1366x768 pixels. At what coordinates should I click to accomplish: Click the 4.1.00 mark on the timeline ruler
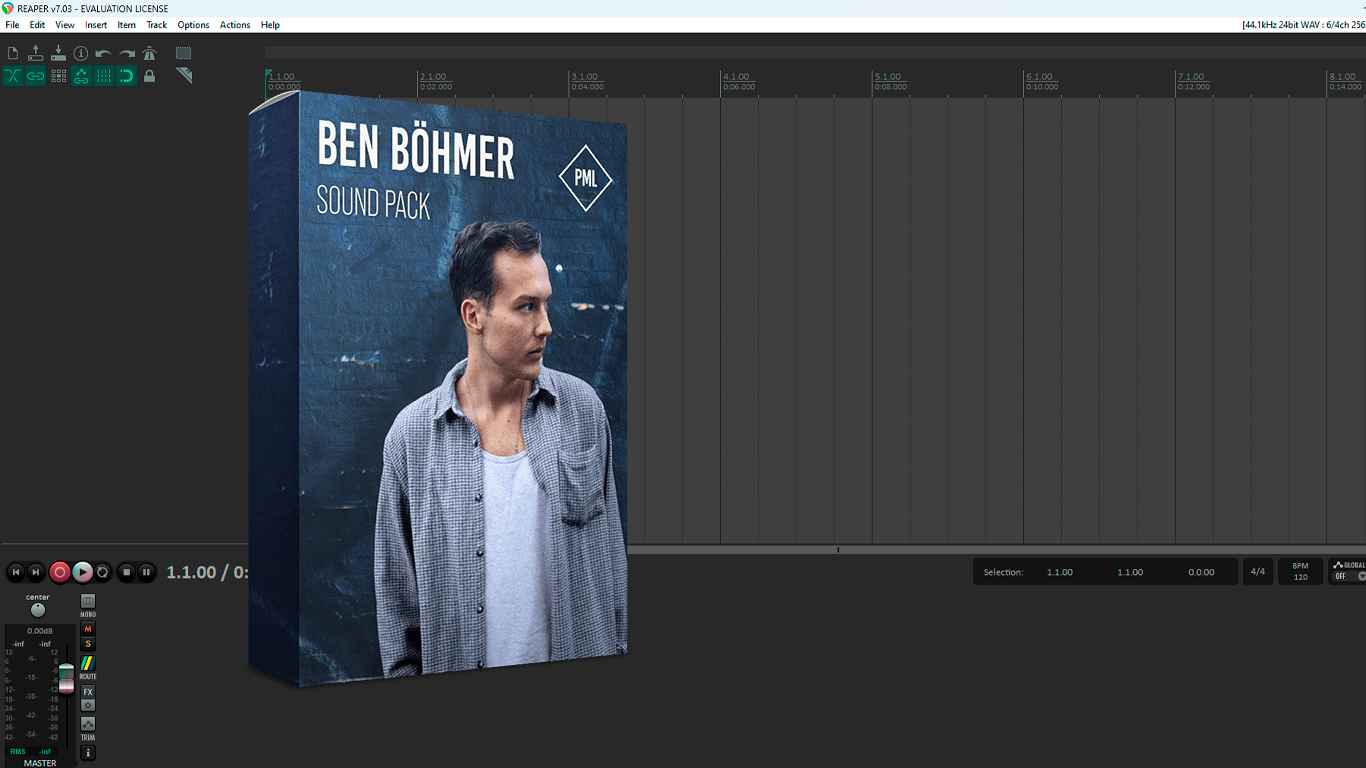(736, 77)
